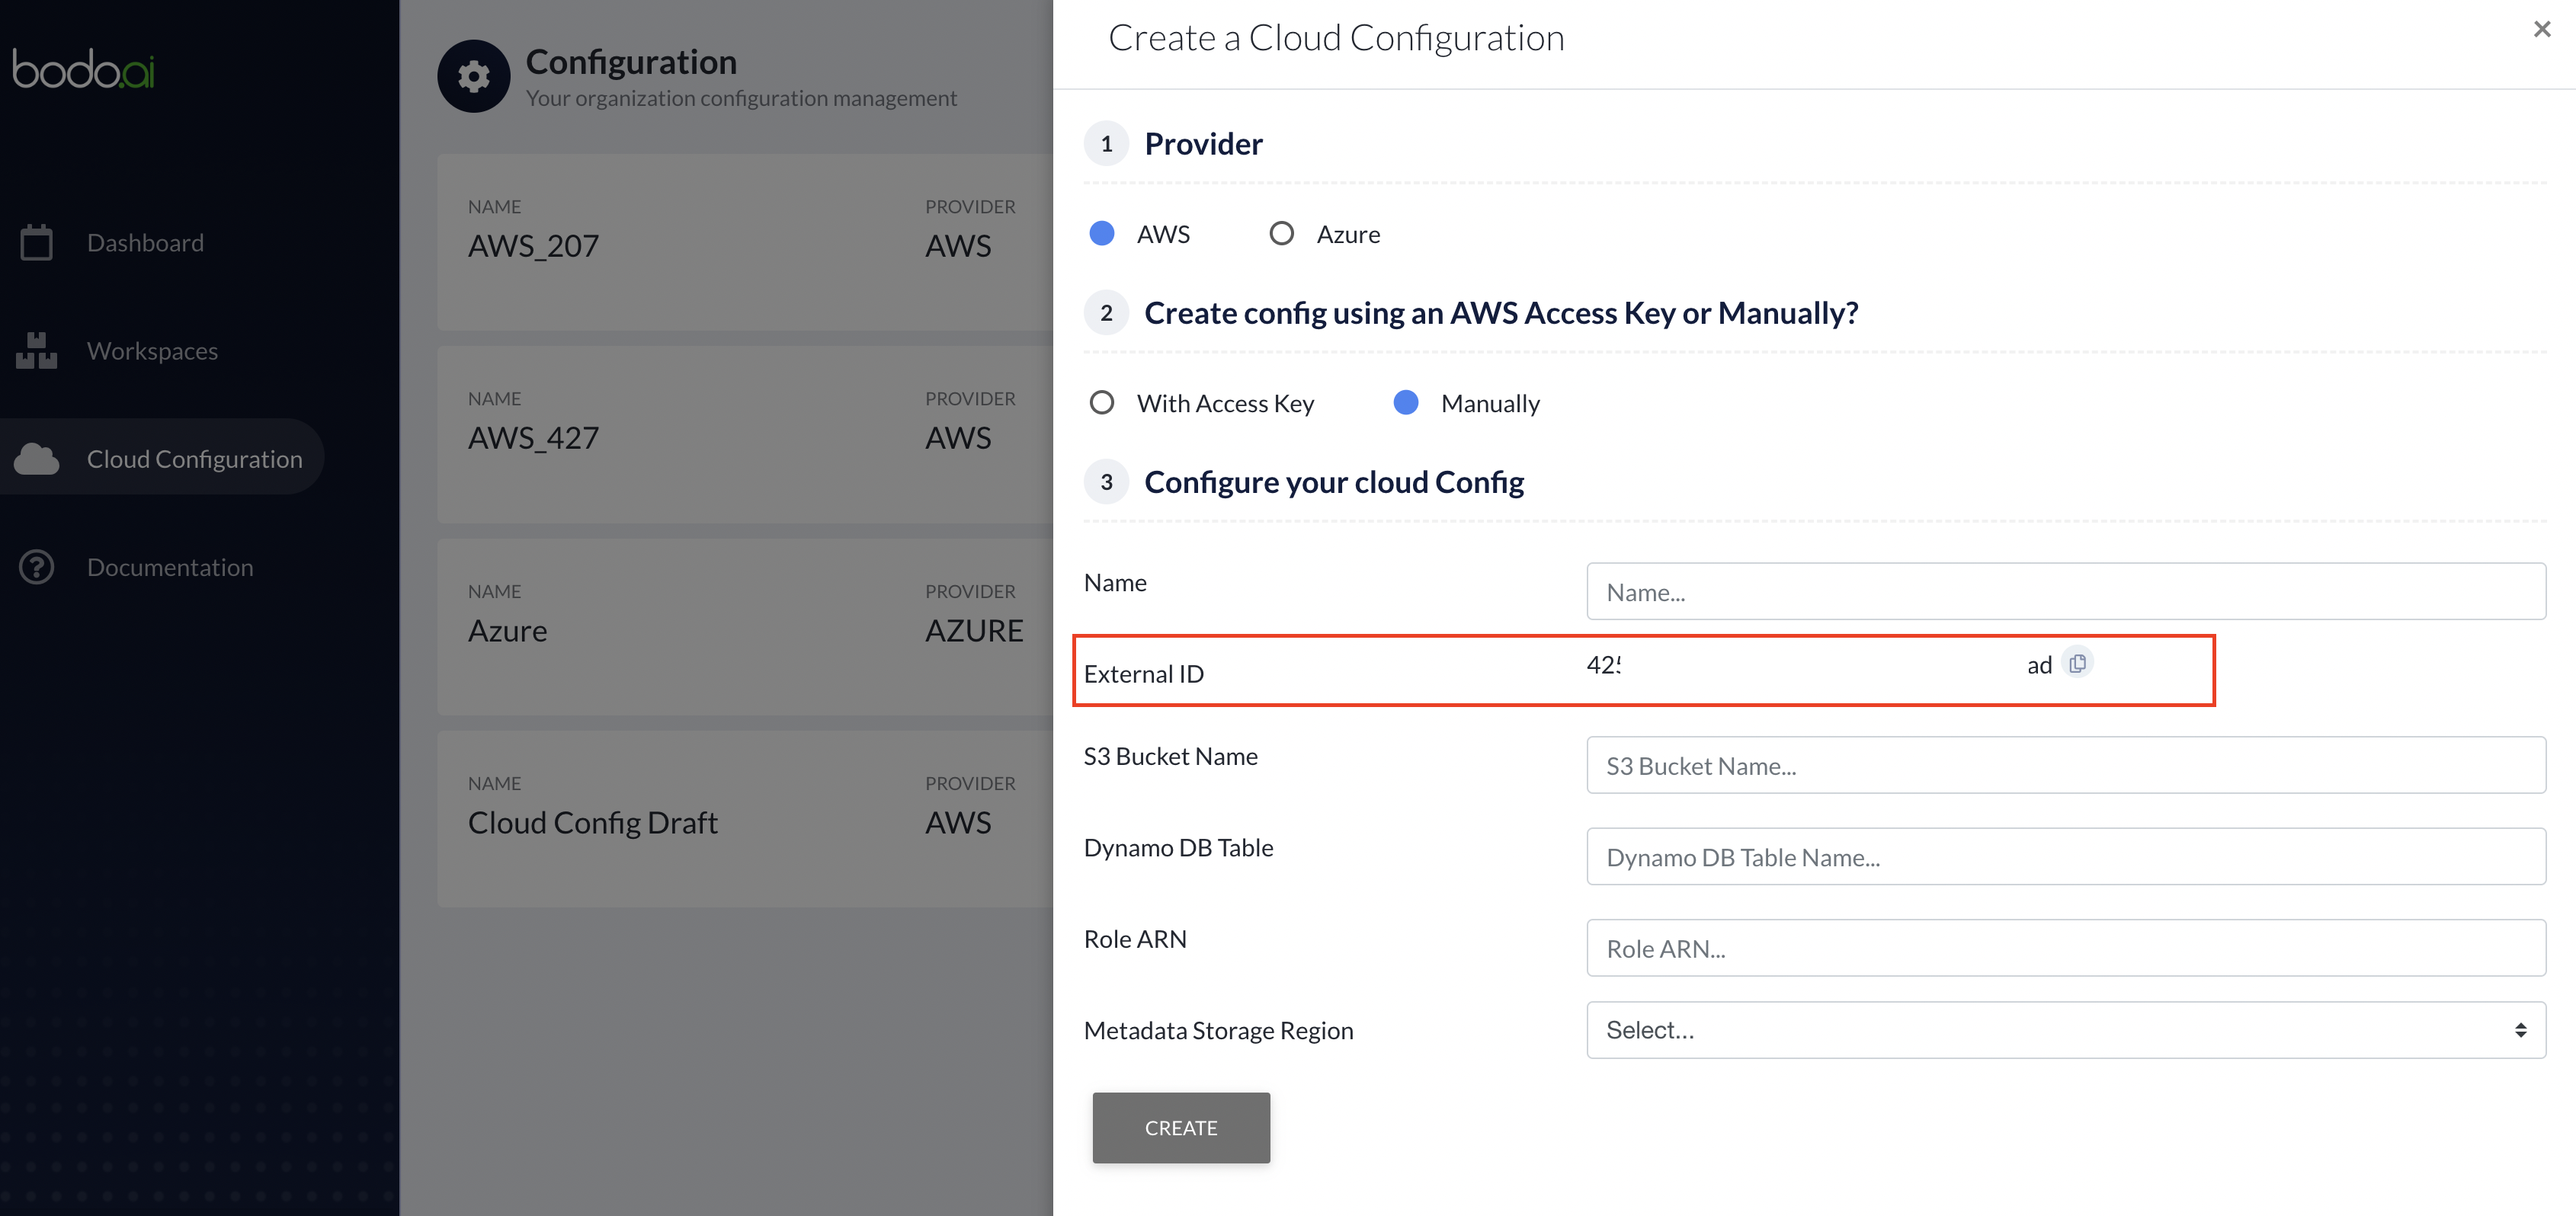Navigate to the Dashboard menu item

145,242
